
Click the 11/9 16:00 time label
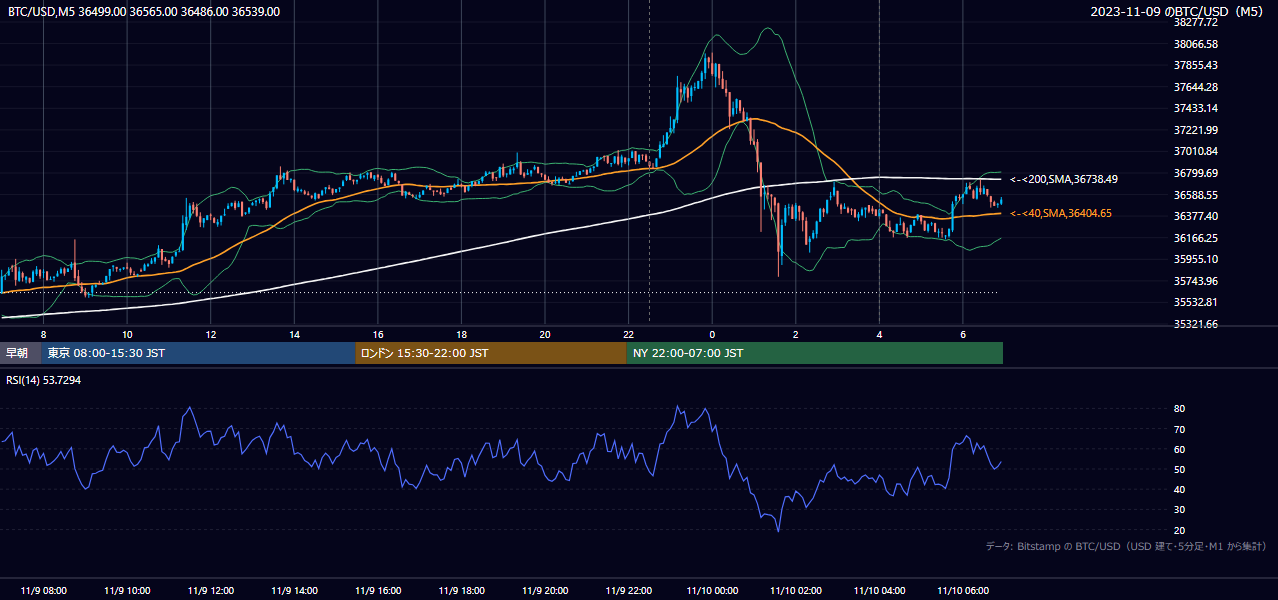pos(377,590)
